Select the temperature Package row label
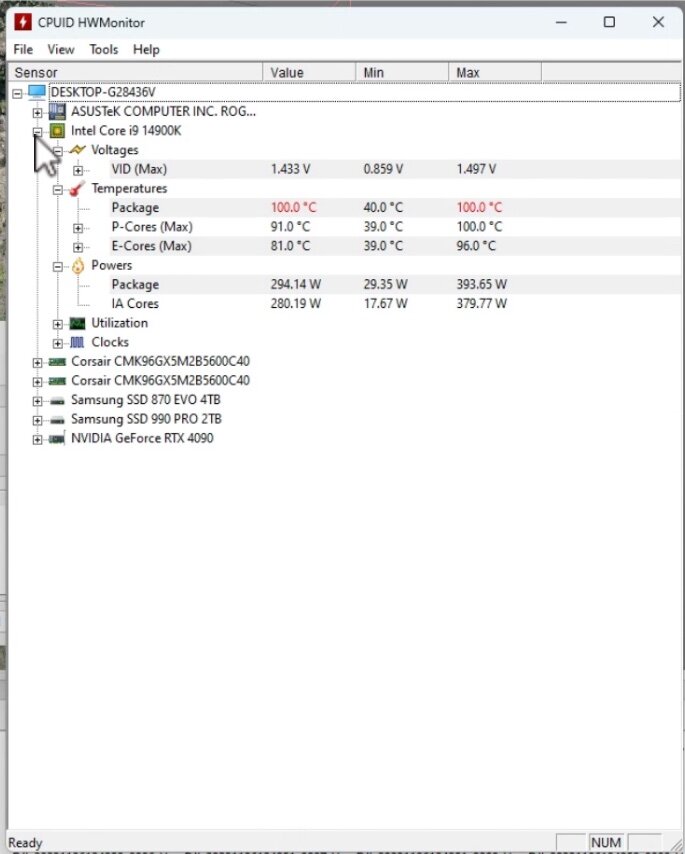 [135, 208]
